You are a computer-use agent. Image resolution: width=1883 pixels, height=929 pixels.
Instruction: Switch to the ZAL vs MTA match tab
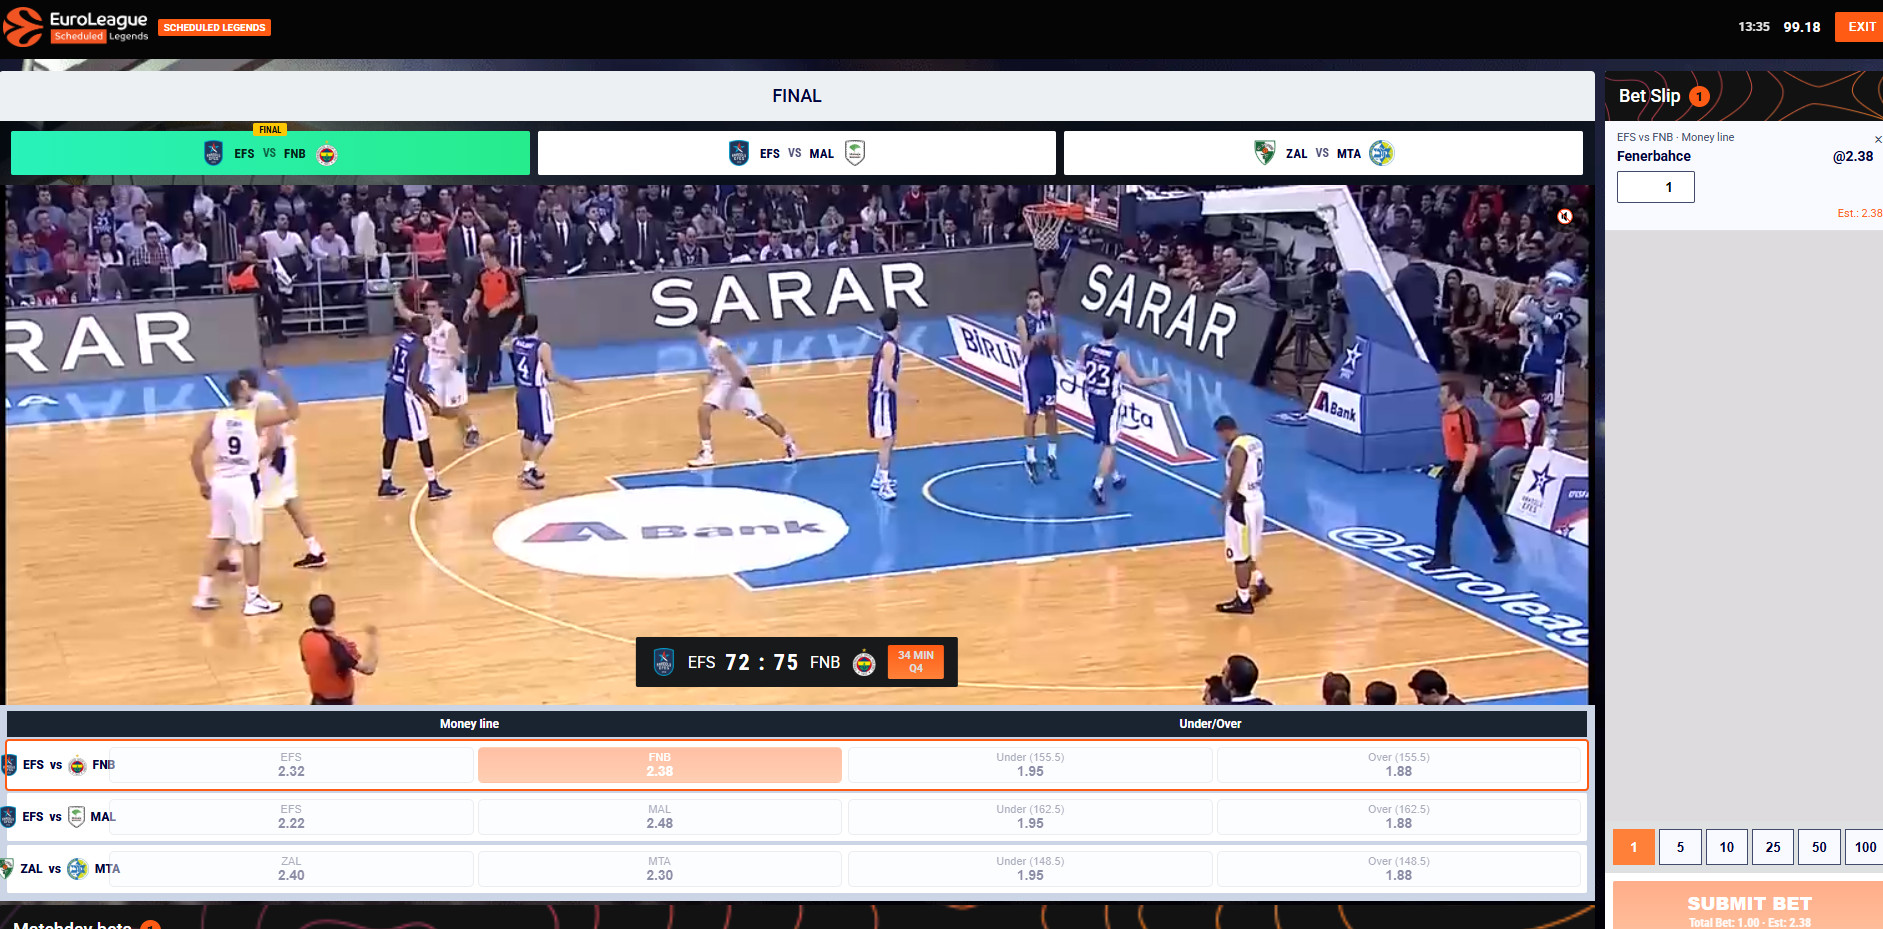point(1323,153)
